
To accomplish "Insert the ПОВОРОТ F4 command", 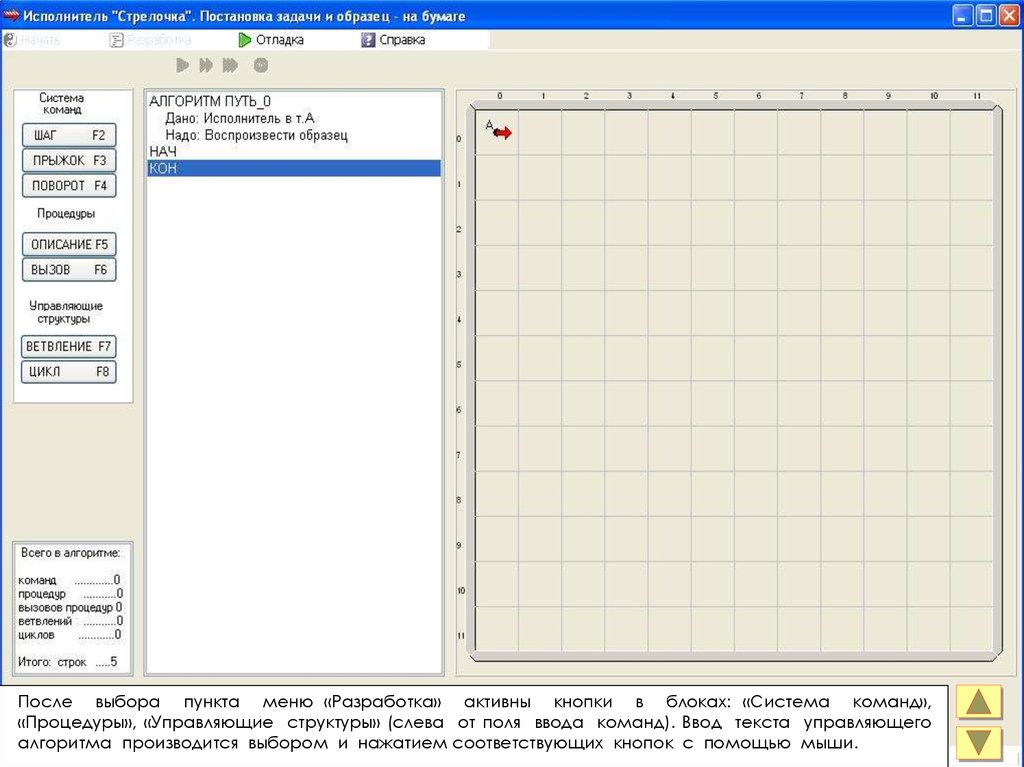I will pos(69,185).
